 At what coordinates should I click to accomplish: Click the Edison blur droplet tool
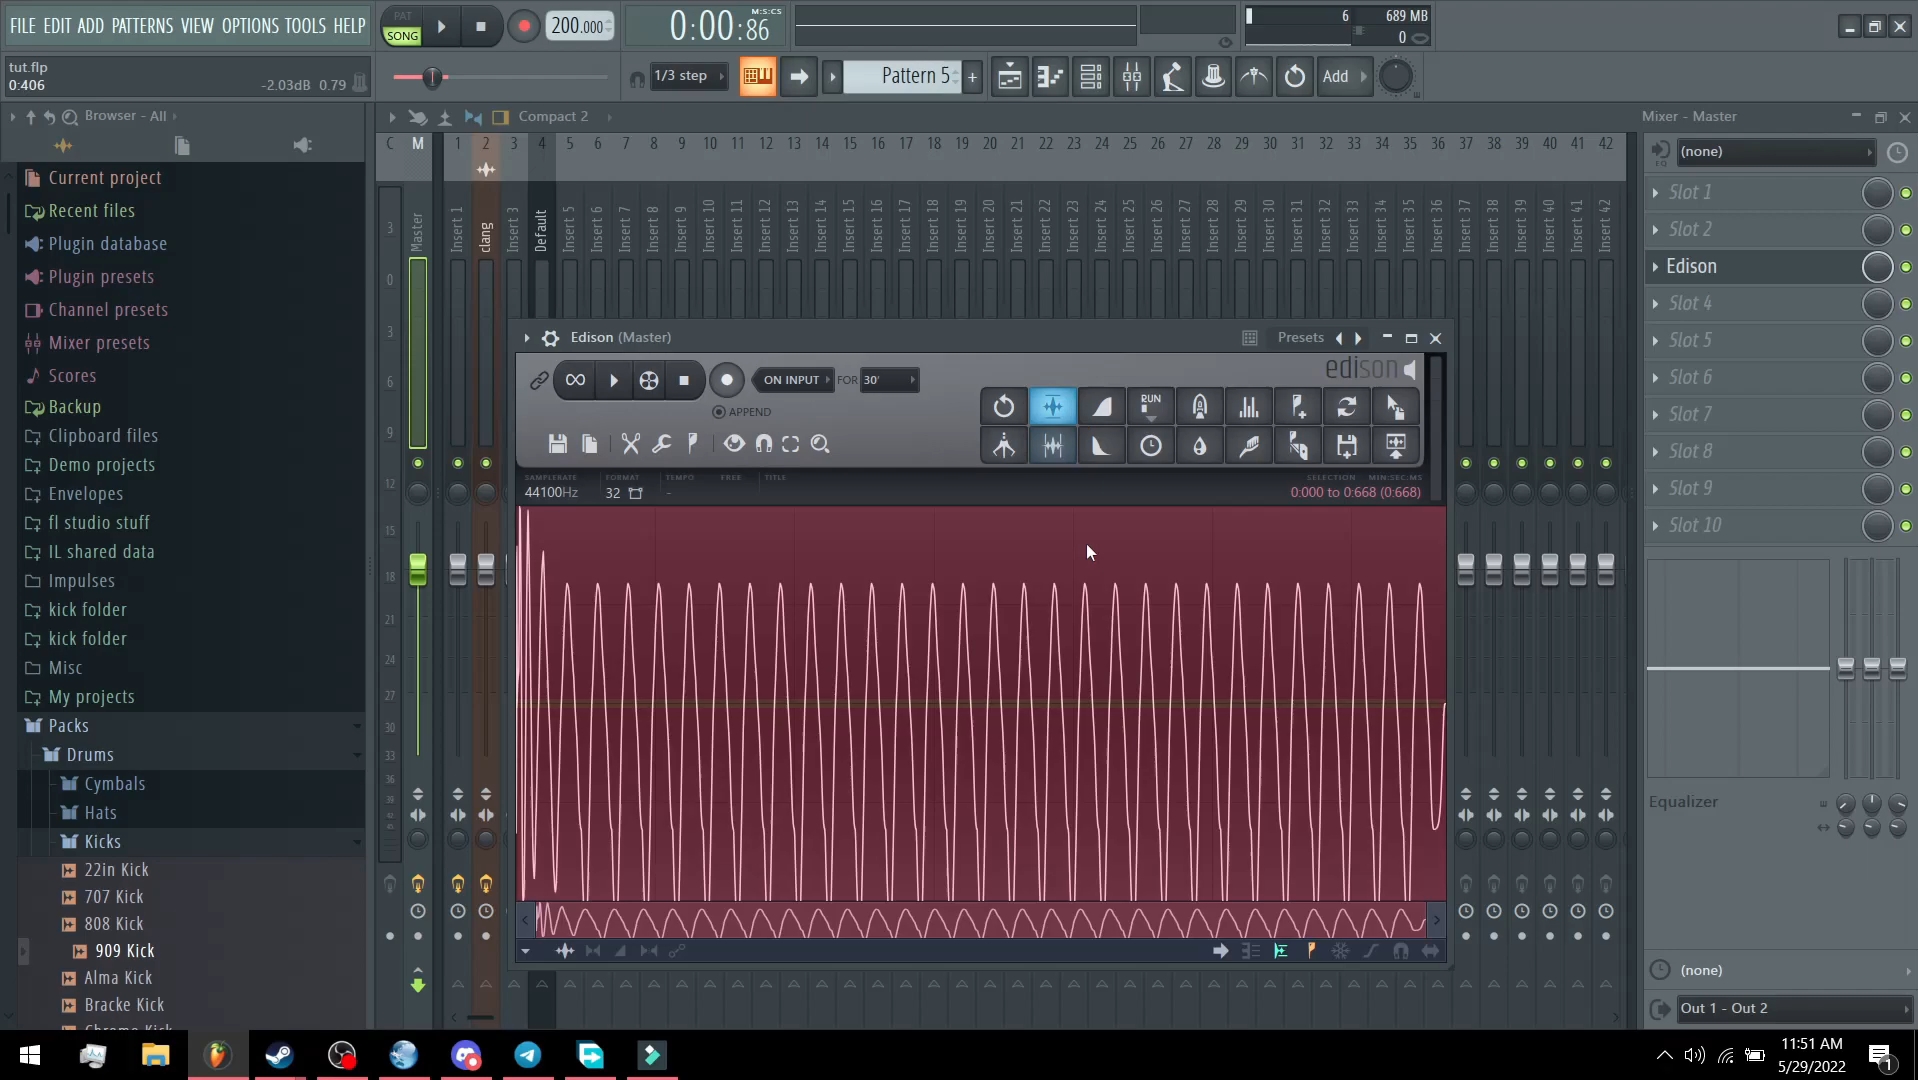[x=1199, y=446]
